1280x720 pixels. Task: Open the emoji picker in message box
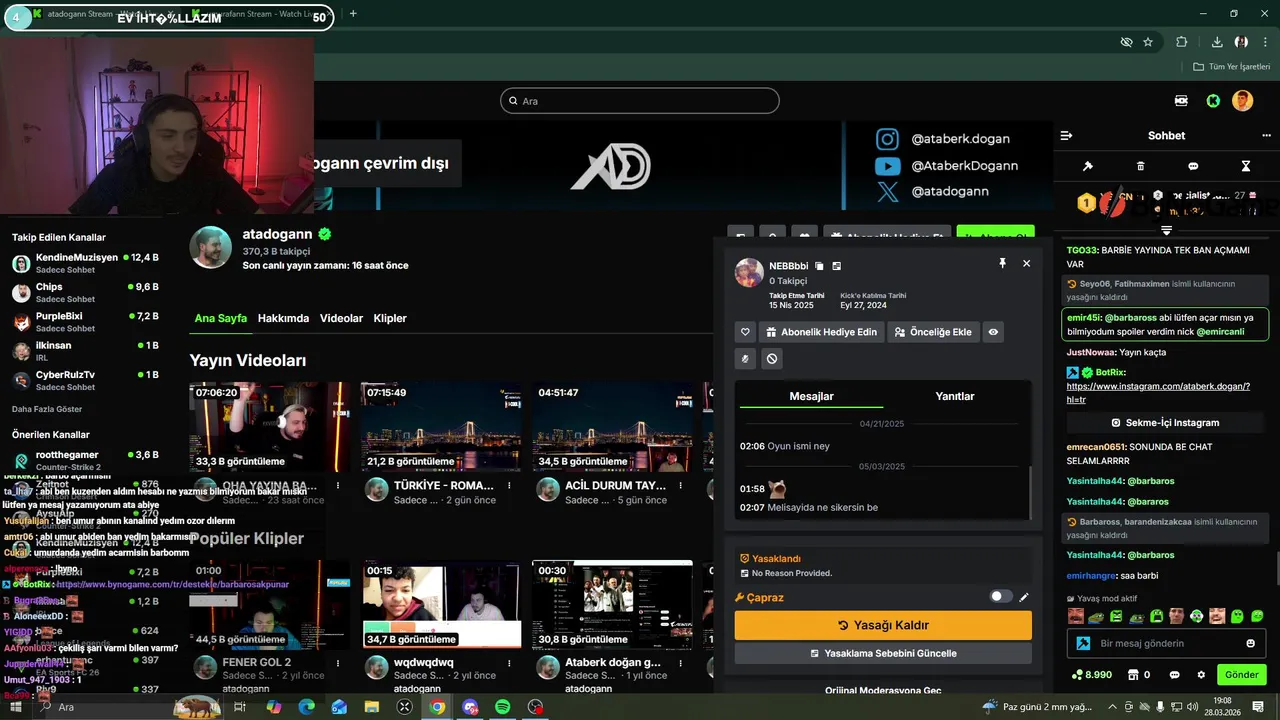1250,643
